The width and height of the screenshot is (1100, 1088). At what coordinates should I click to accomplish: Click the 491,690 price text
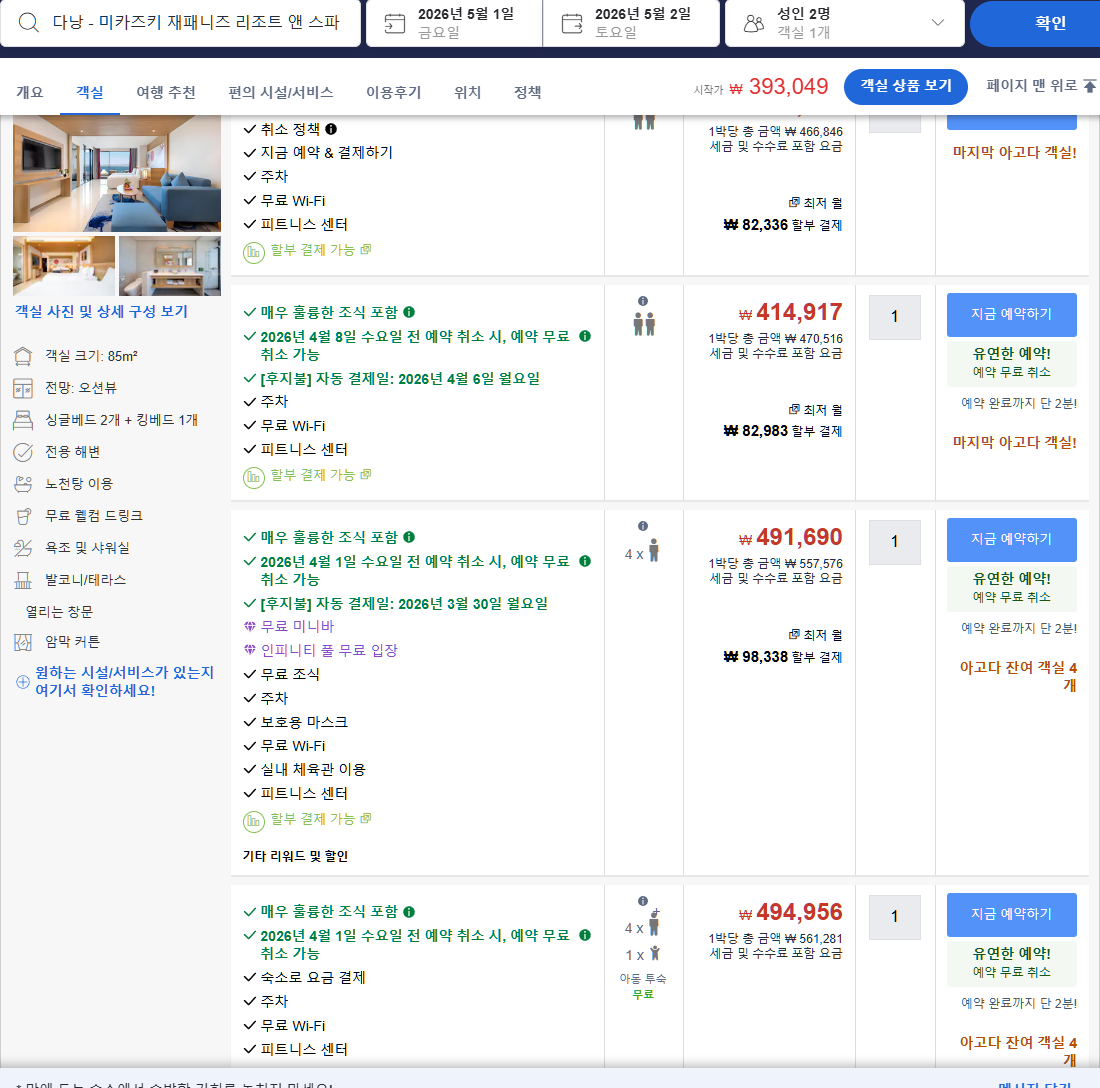point(790,537)
